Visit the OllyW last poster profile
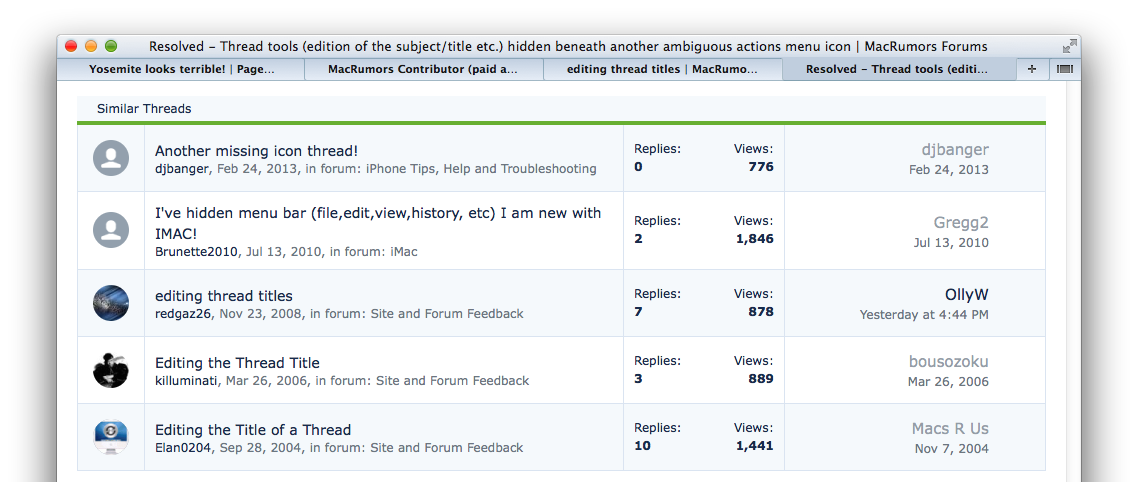The height and width of the screenshot is (482, 1138). coord(966,295)
